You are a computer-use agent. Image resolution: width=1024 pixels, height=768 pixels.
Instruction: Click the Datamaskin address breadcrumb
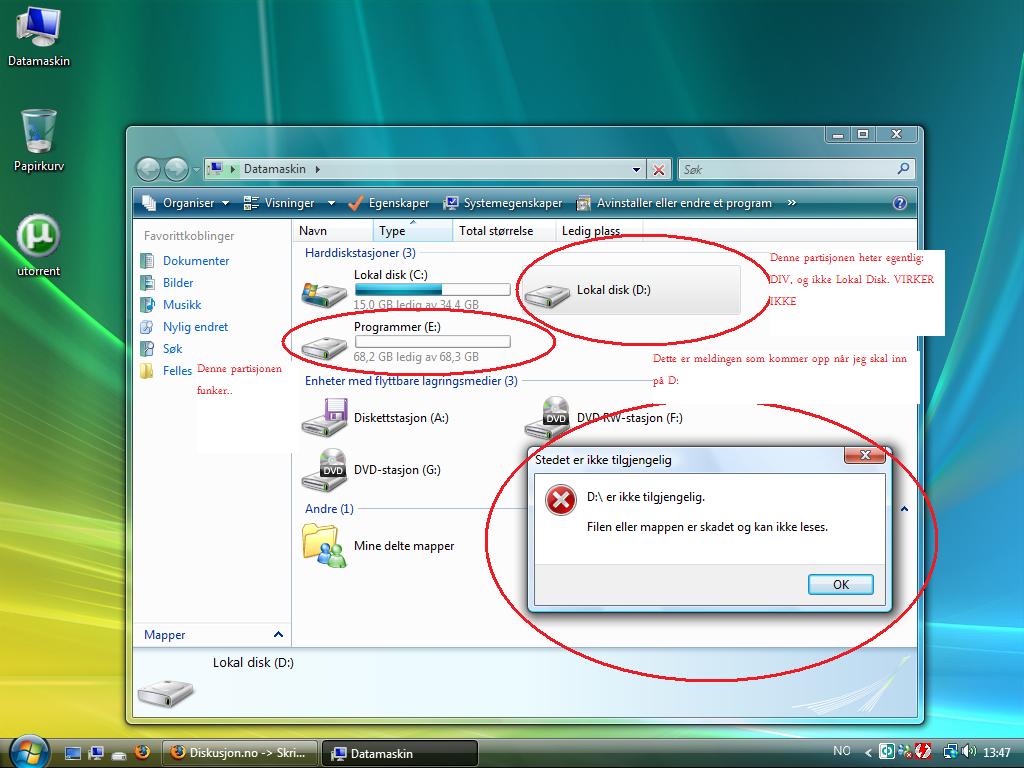point(274,169)
